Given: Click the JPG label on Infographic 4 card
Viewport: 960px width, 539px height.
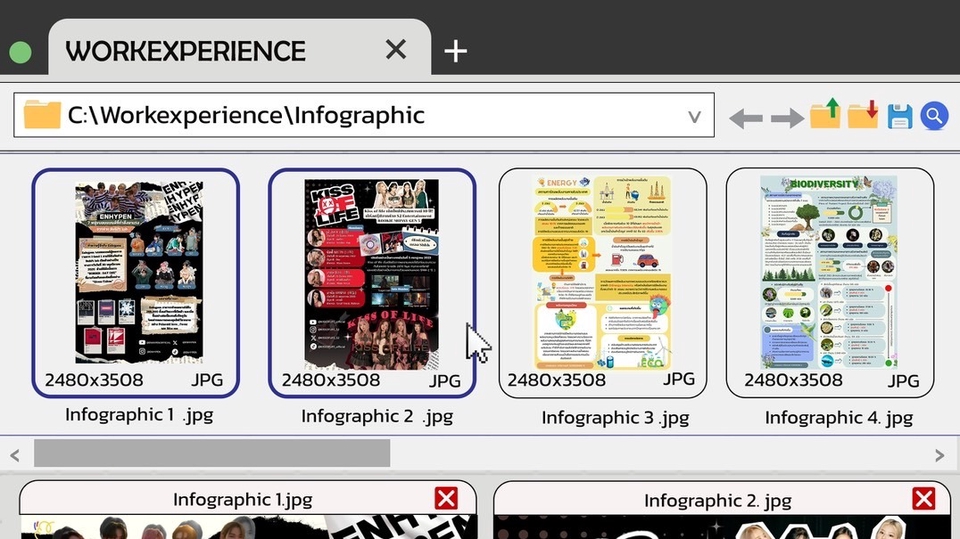Looking at the screenshot, I should pos(904,381).
